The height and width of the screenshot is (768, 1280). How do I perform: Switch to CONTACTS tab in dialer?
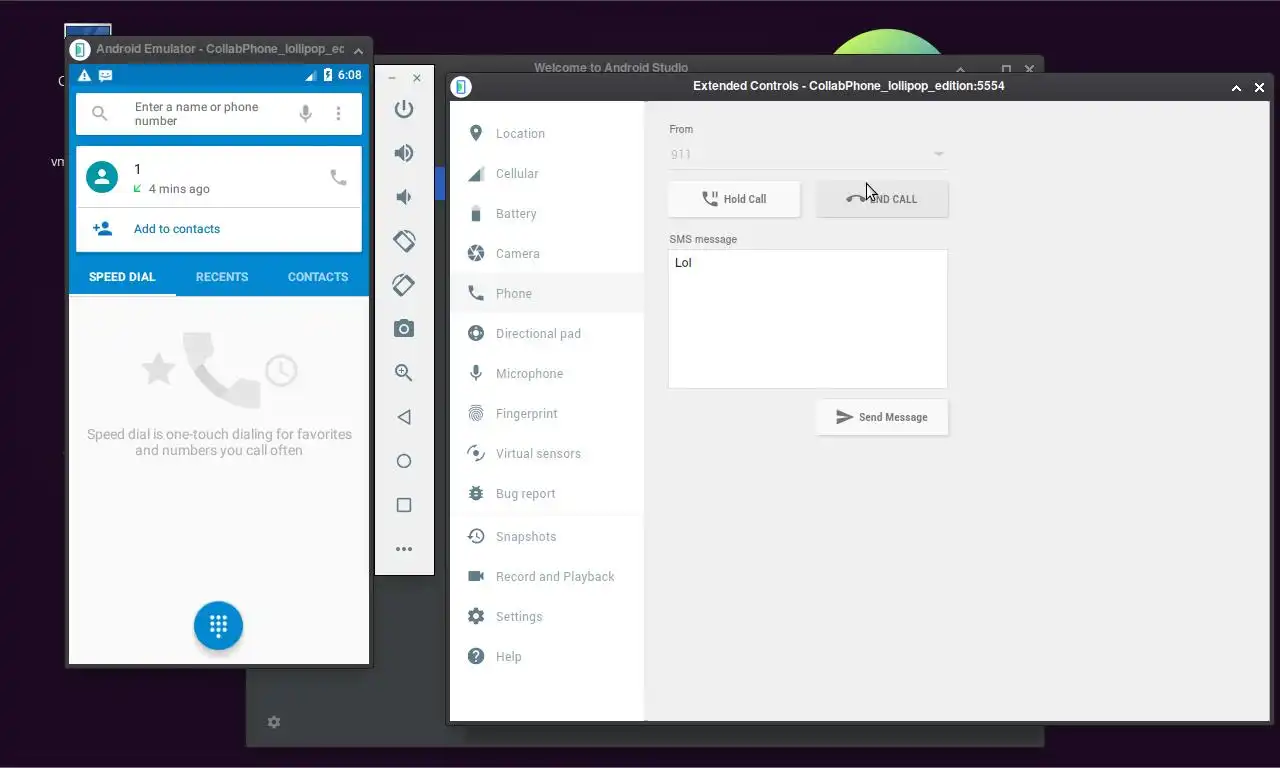318,277
